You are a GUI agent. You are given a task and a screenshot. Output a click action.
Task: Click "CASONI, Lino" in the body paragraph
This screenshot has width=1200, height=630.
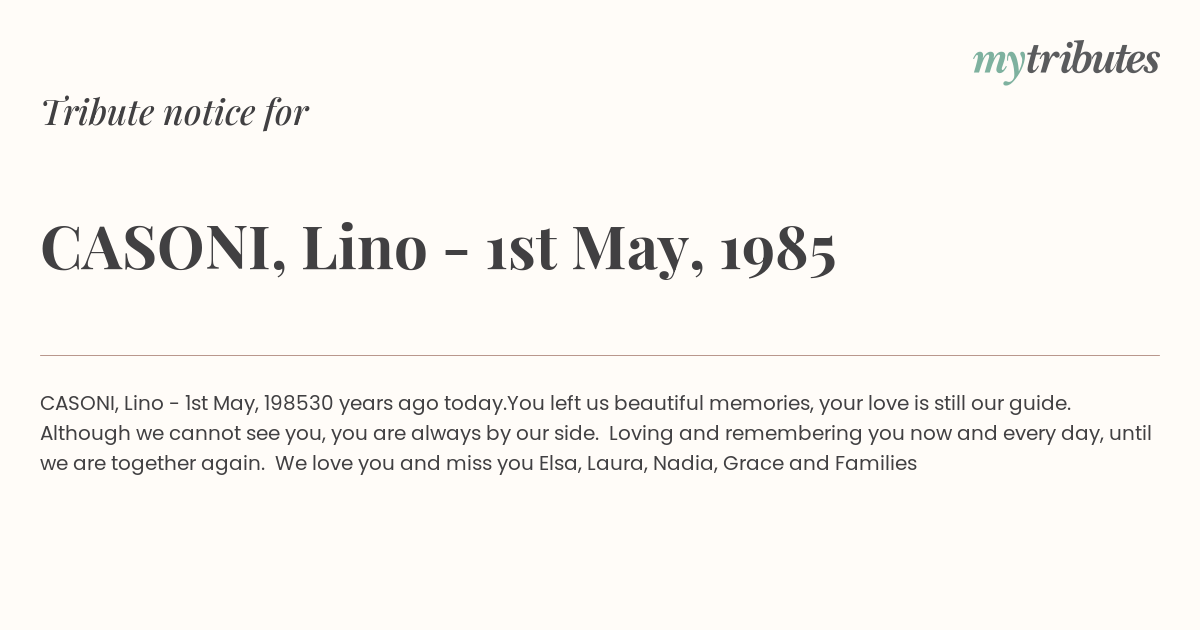[100, 404]
